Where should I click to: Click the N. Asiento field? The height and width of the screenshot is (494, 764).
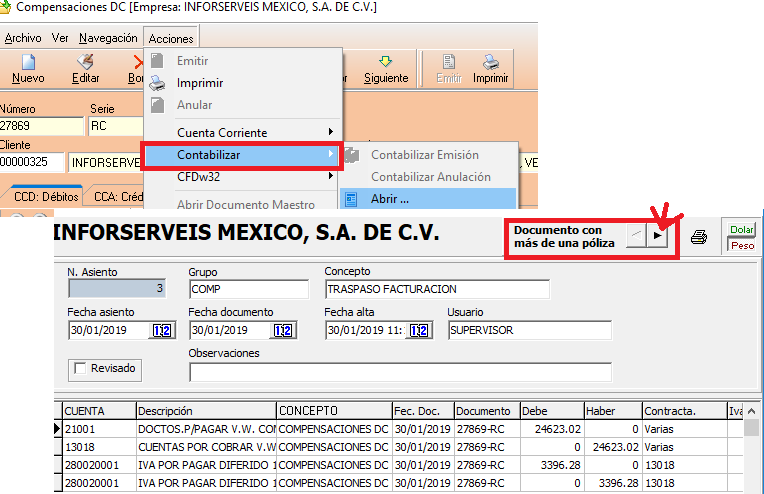117,289
